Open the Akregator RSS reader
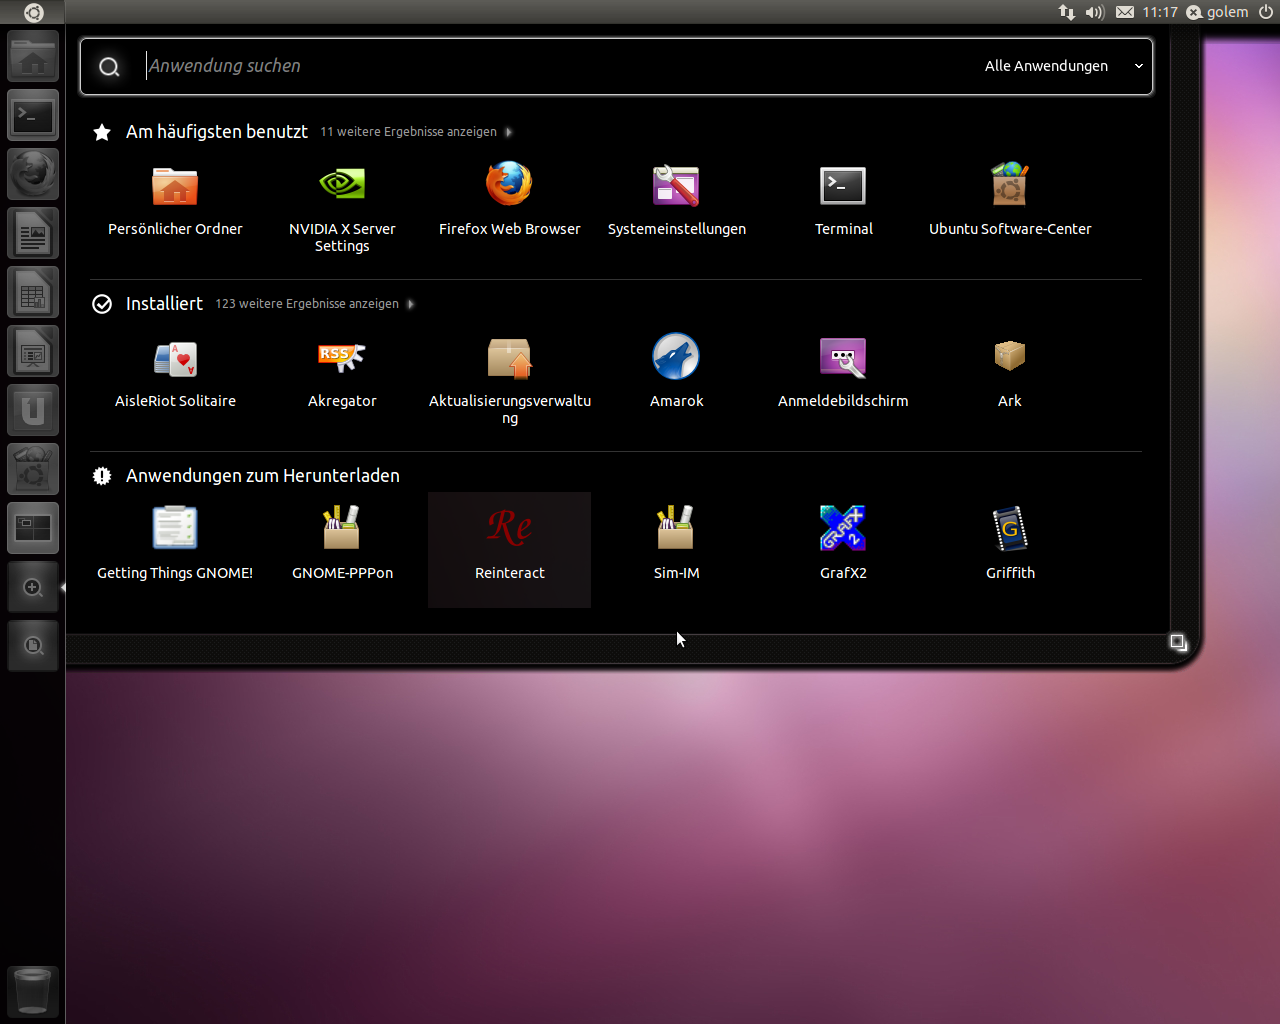This screenshot has width=1280, height=1024. [x=342, y=357]
